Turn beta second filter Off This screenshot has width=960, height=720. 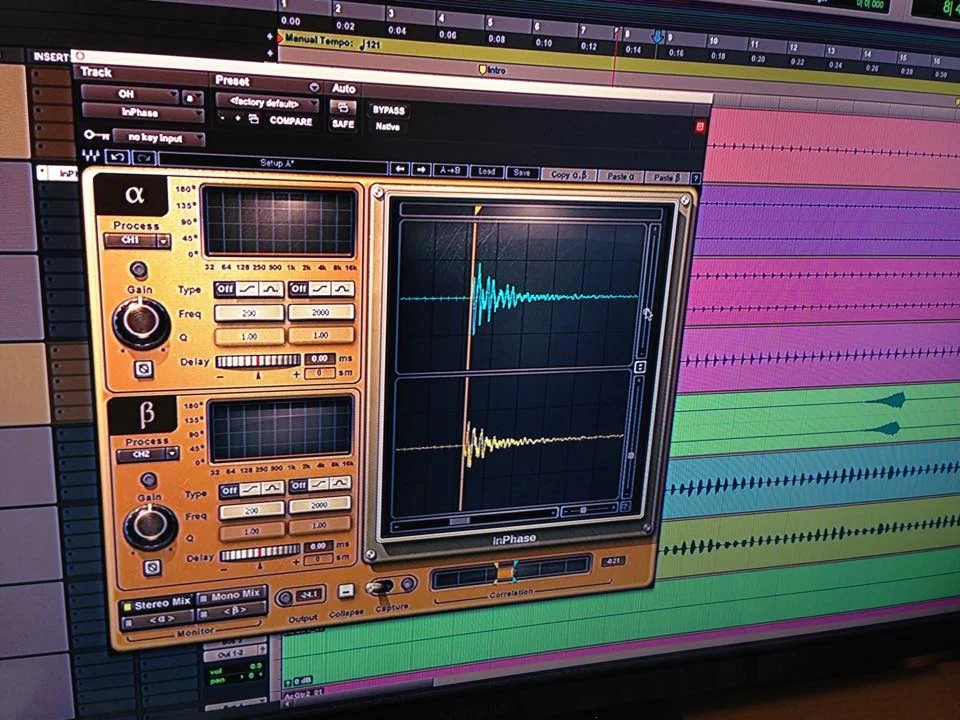pyautogui.click(x=298, y=486)
